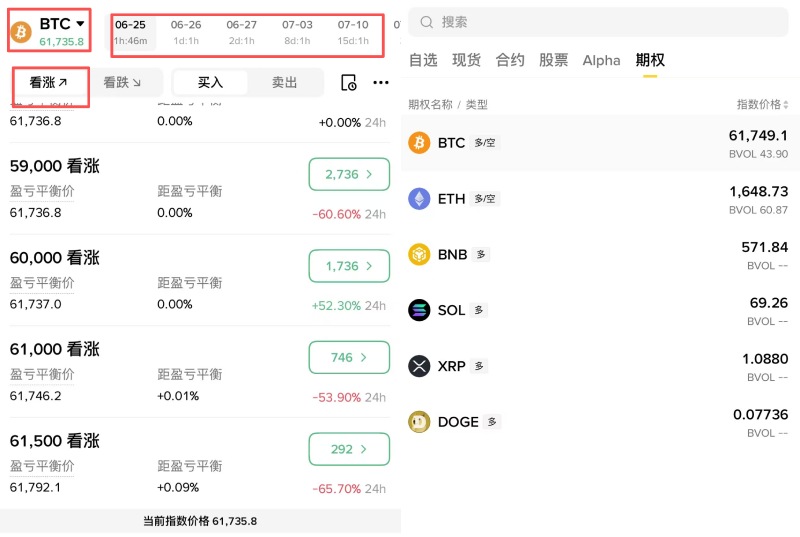The image size is (800, 537).
Task: Select the 06-27 expiry date tab
Action: (x=241, y=32)
